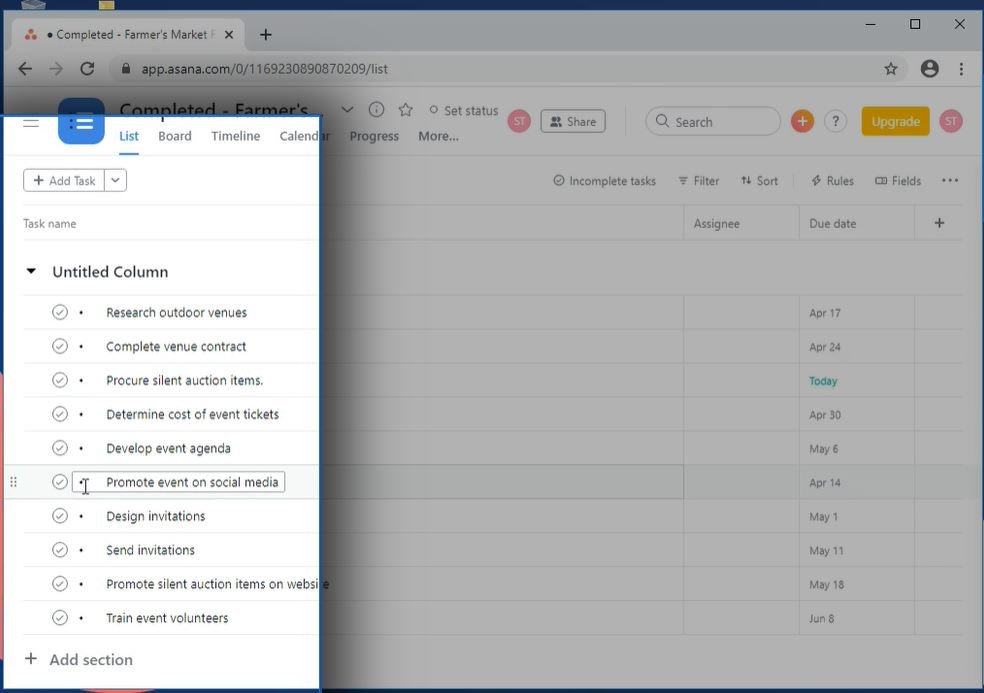Screen dimensions: 984x693
Task: Mark Complete venue contract complete
Action: (x=60, y=346)
